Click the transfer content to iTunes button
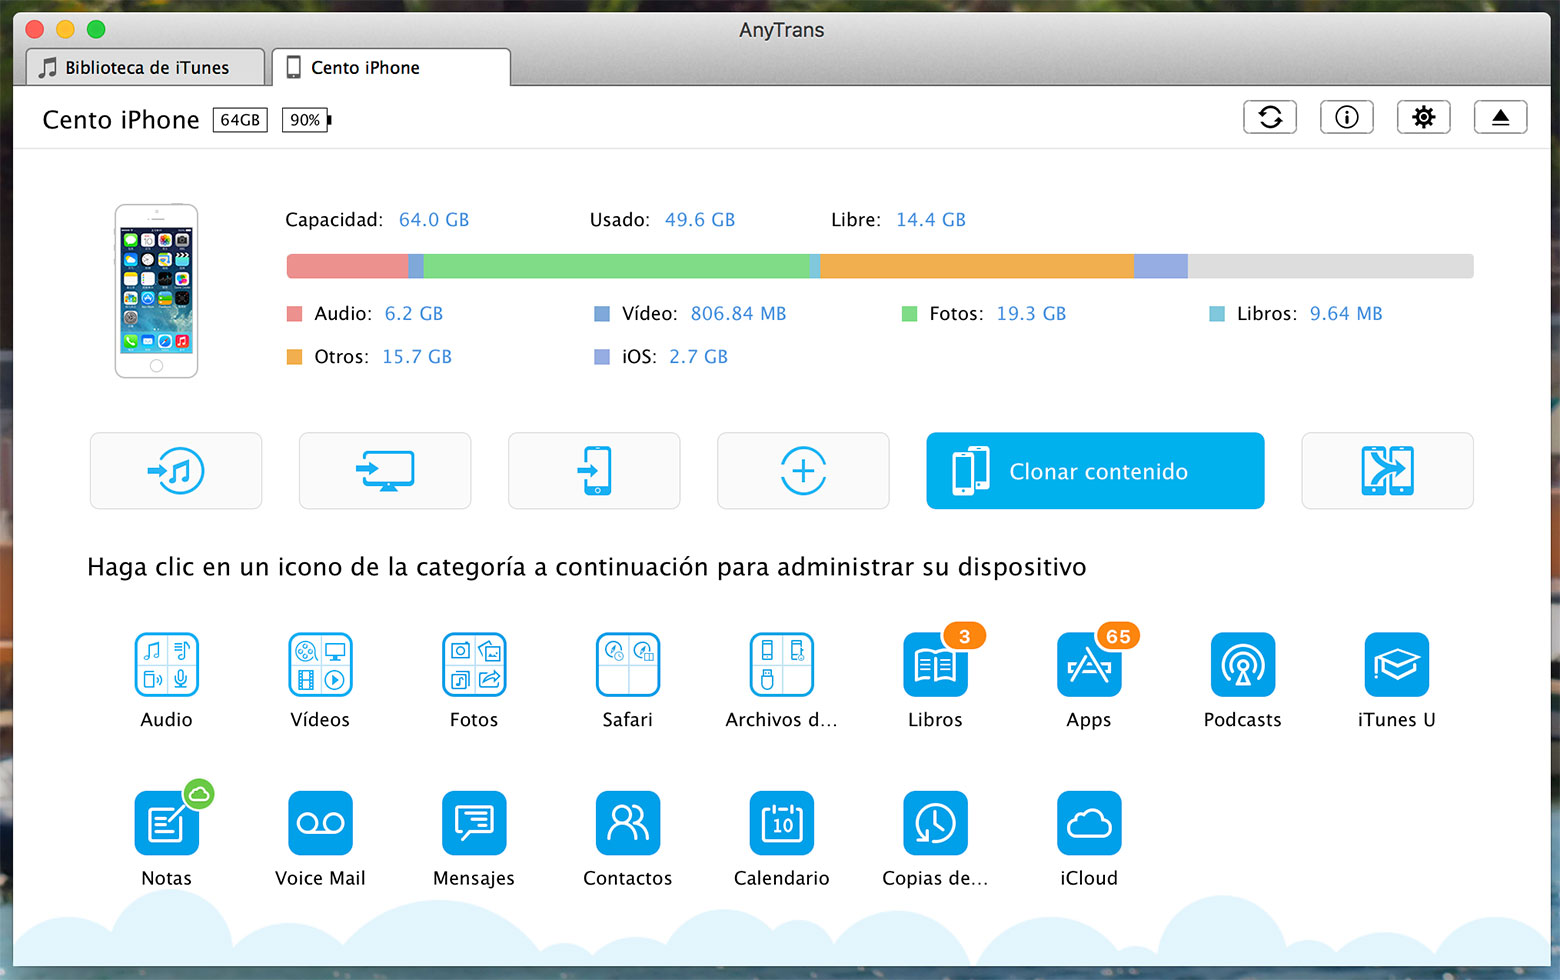The height and width of the screenshot is (980, 1560). pos(176,471)
